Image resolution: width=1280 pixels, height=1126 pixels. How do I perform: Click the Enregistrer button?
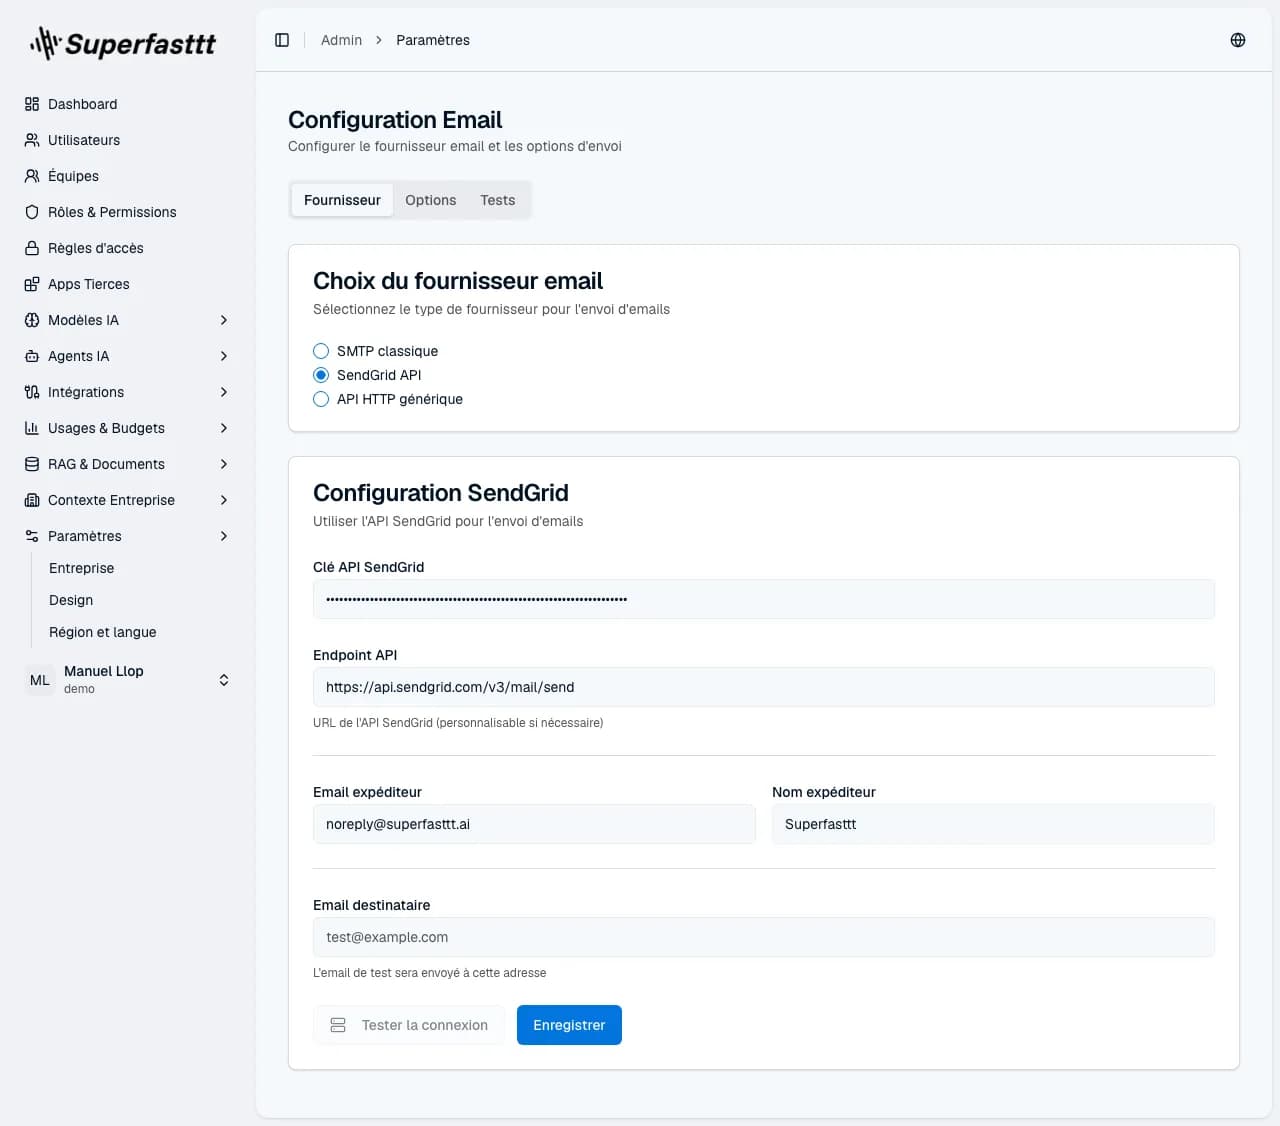tap(569, 1025)
